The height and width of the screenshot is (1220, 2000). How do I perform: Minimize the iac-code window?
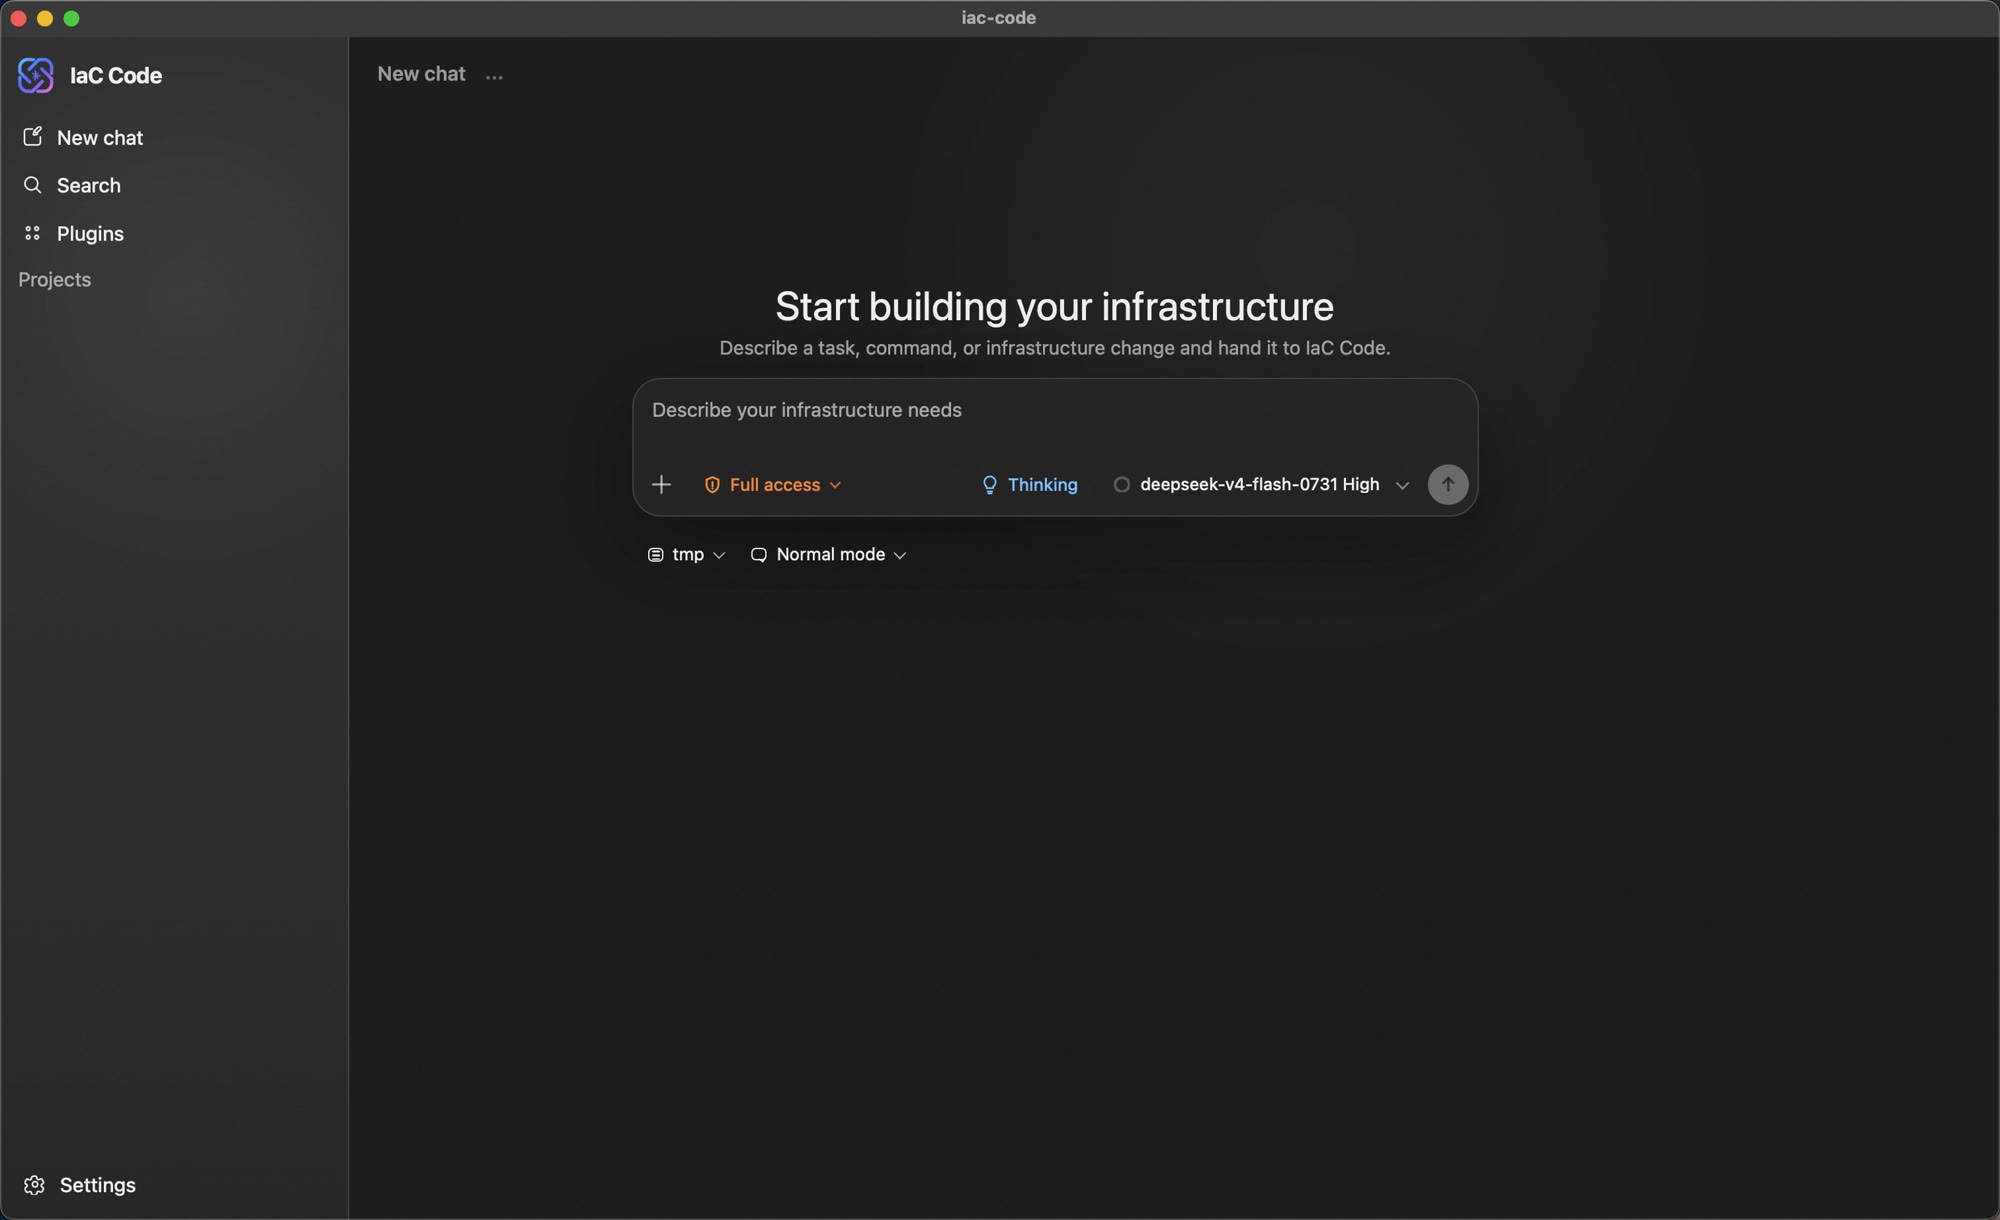(45, 19)
